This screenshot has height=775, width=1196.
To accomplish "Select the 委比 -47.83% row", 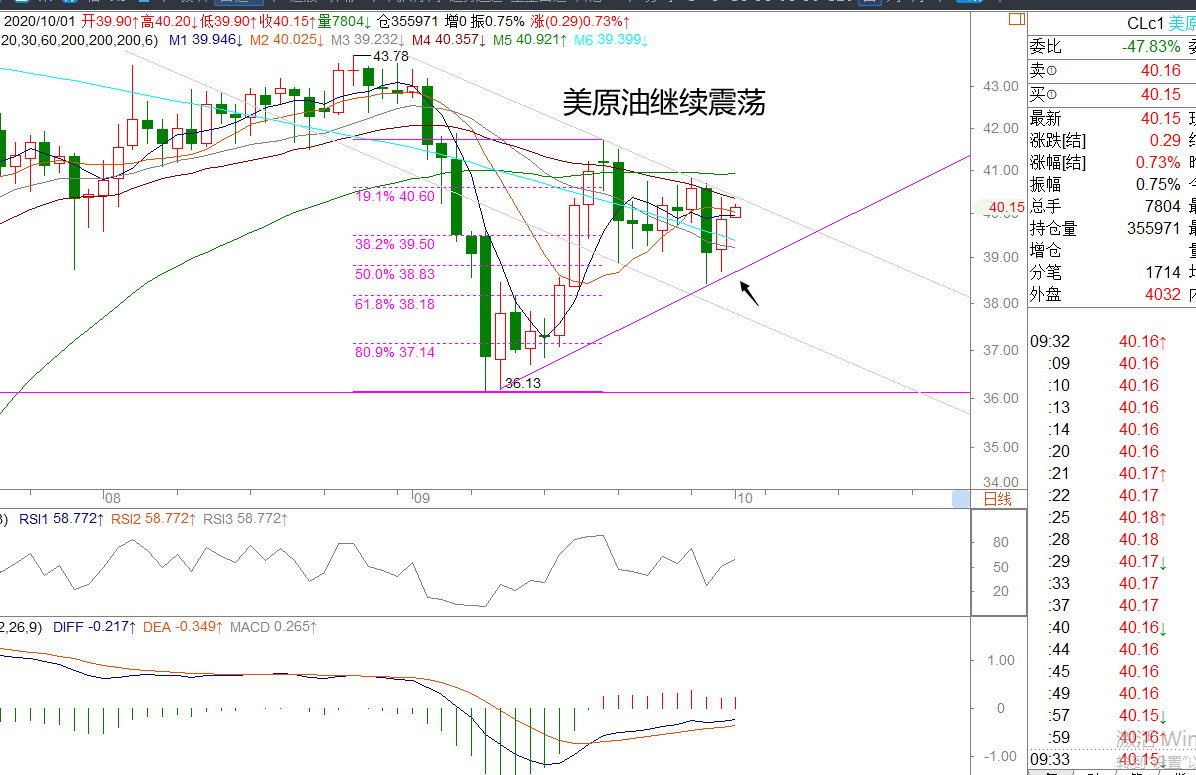I will [1112, 47].
